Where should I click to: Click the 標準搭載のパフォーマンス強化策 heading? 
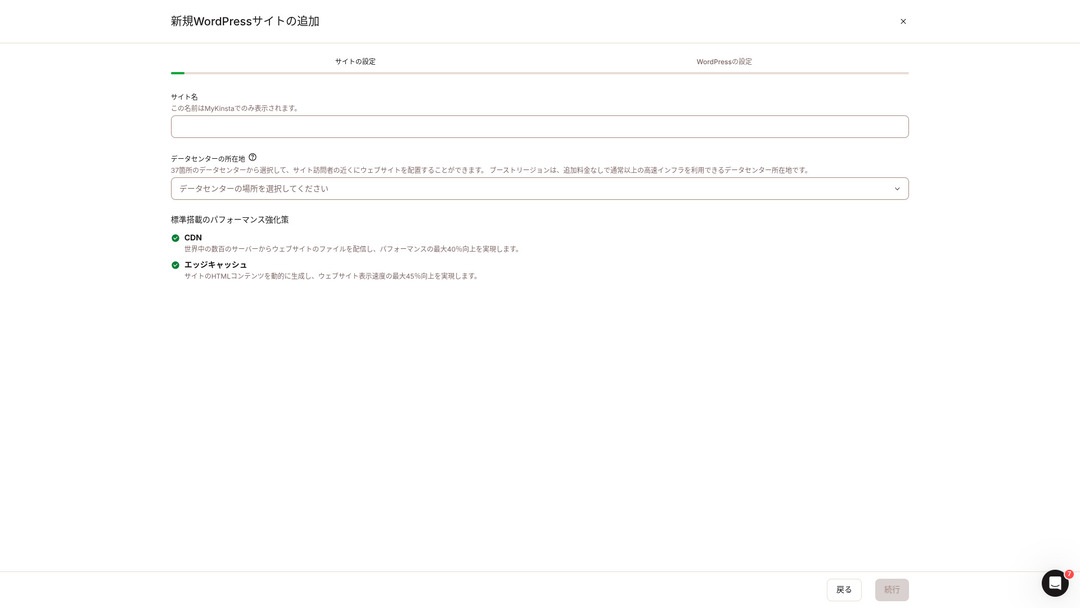click(229, 220)
